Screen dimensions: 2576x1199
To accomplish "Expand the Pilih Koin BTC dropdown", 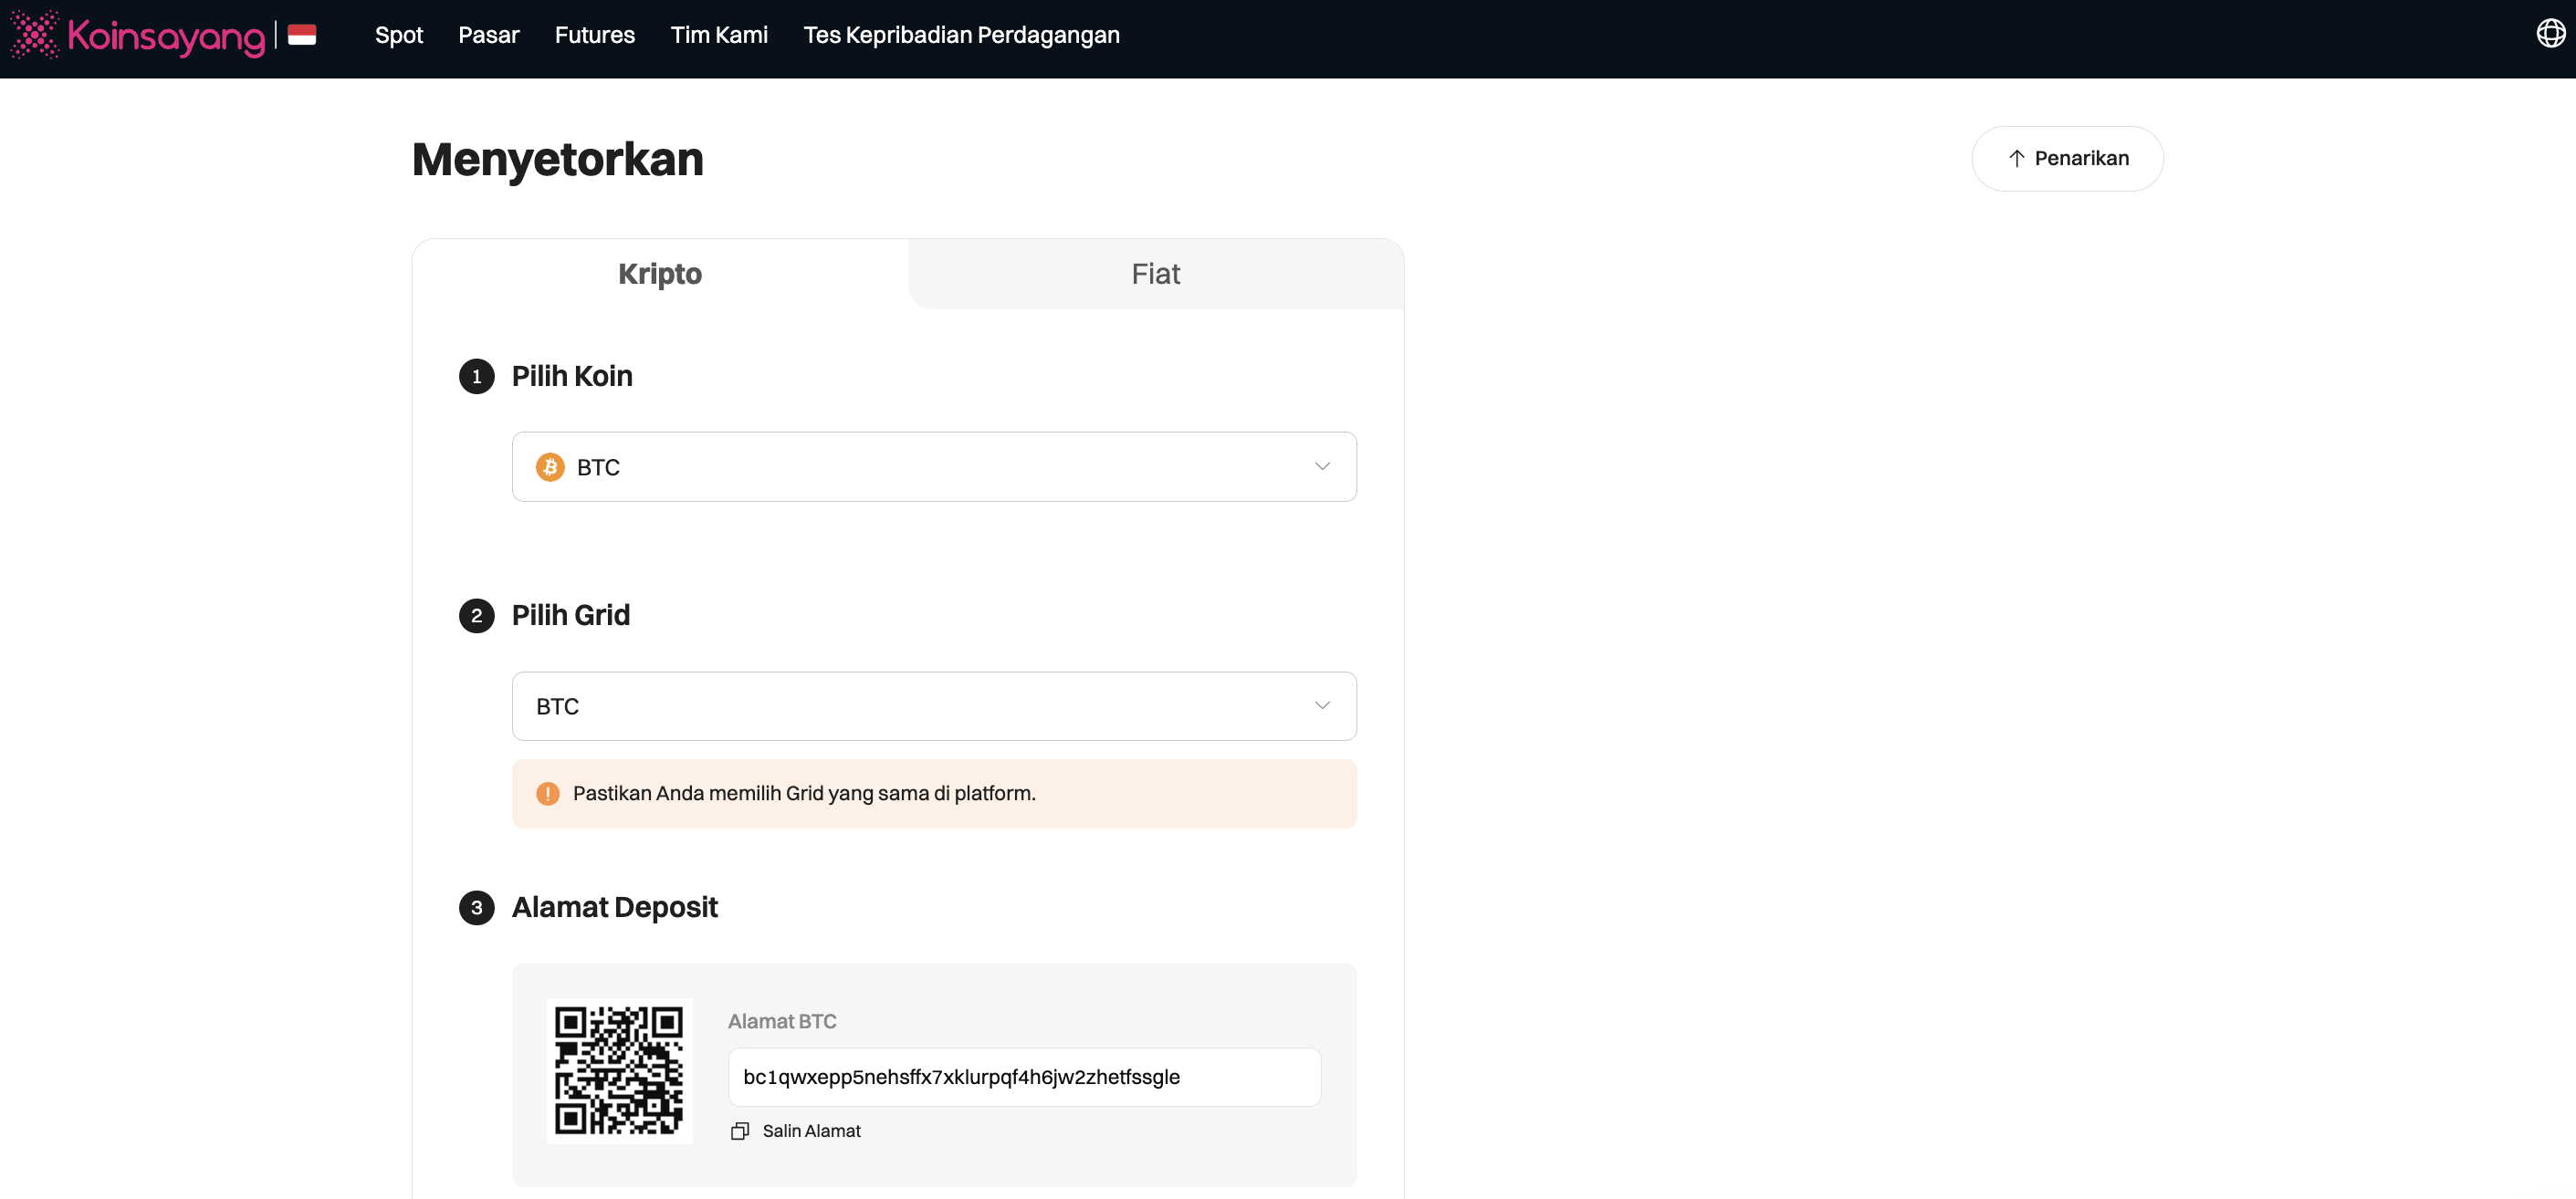I will click(933, 467).
